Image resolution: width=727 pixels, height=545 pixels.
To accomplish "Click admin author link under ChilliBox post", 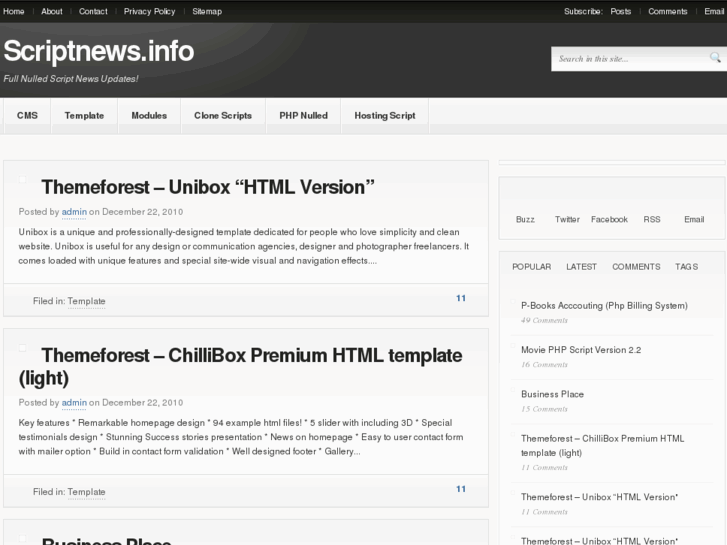I will click(x=74, y=403).
